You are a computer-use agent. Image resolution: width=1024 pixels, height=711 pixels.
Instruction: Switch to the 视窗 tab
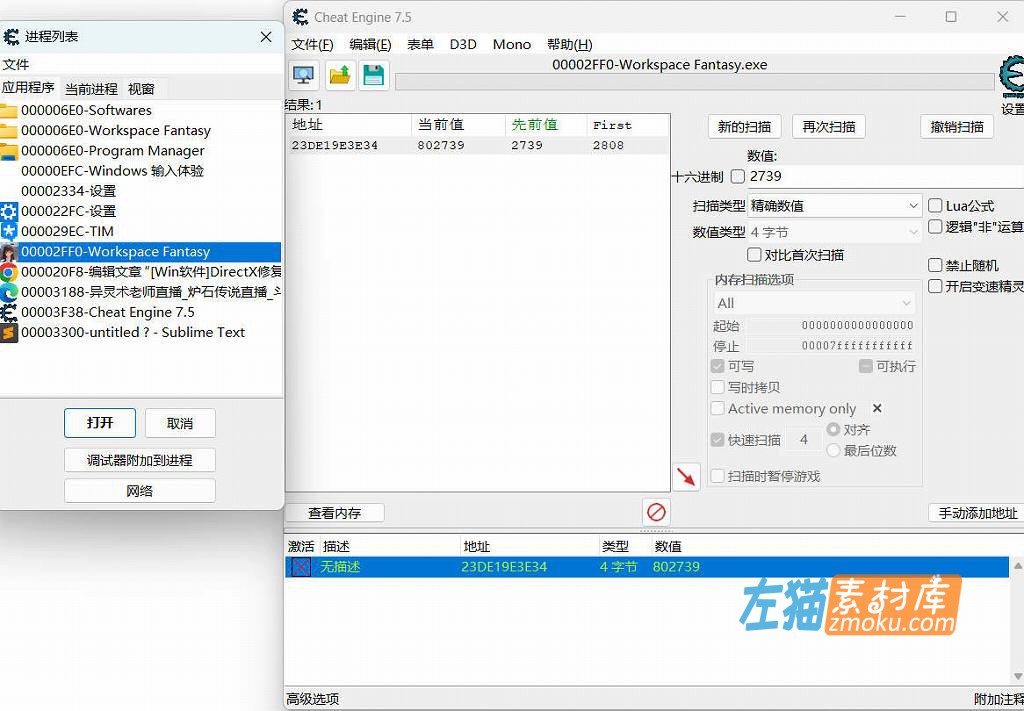pos(142,88)
